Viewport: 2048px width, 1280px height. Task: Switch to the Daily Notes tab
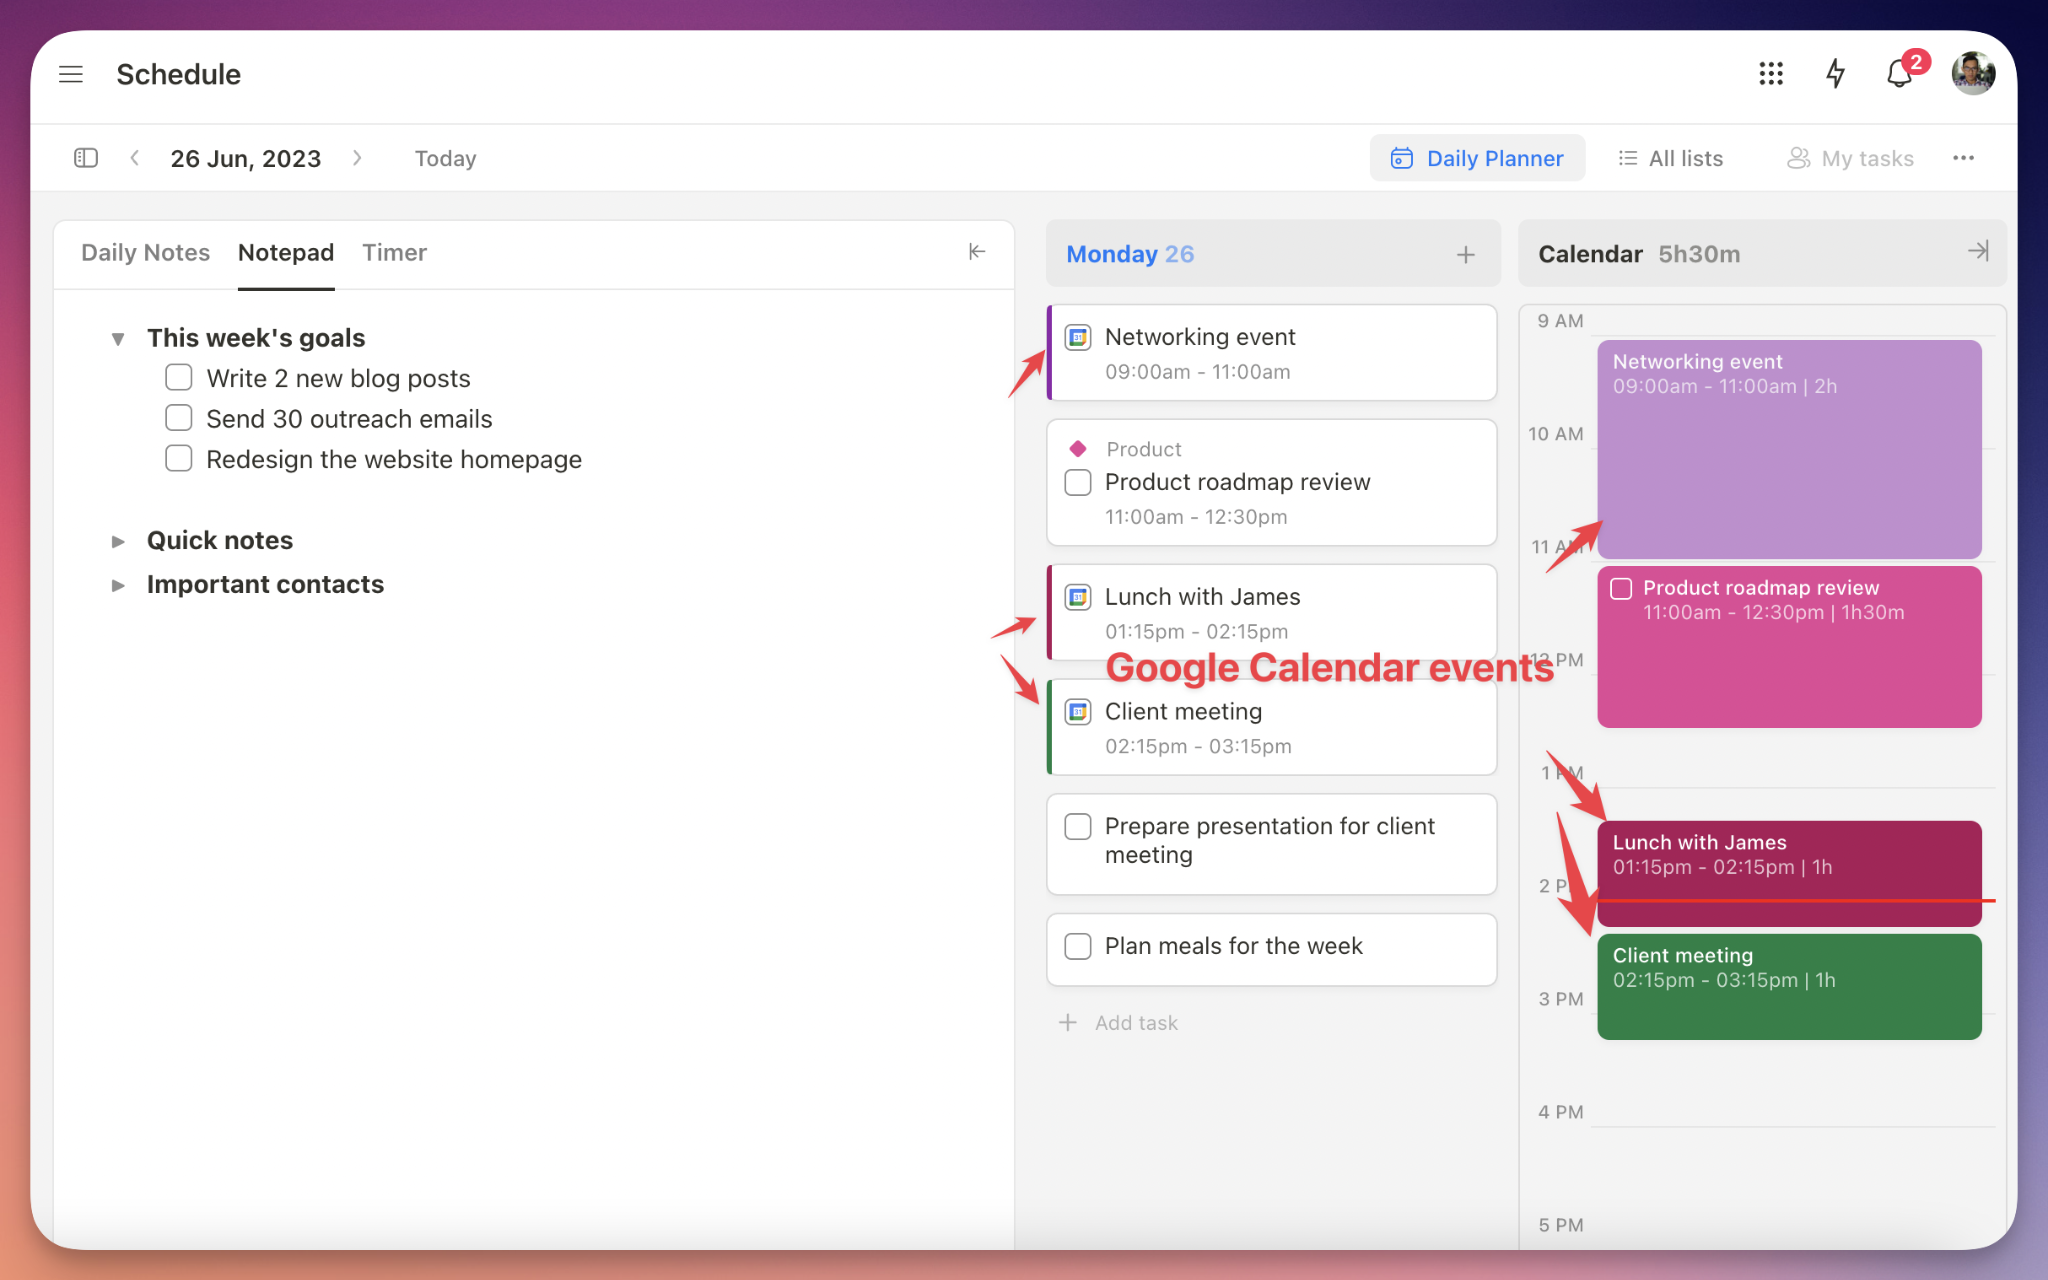click(143, 252)
